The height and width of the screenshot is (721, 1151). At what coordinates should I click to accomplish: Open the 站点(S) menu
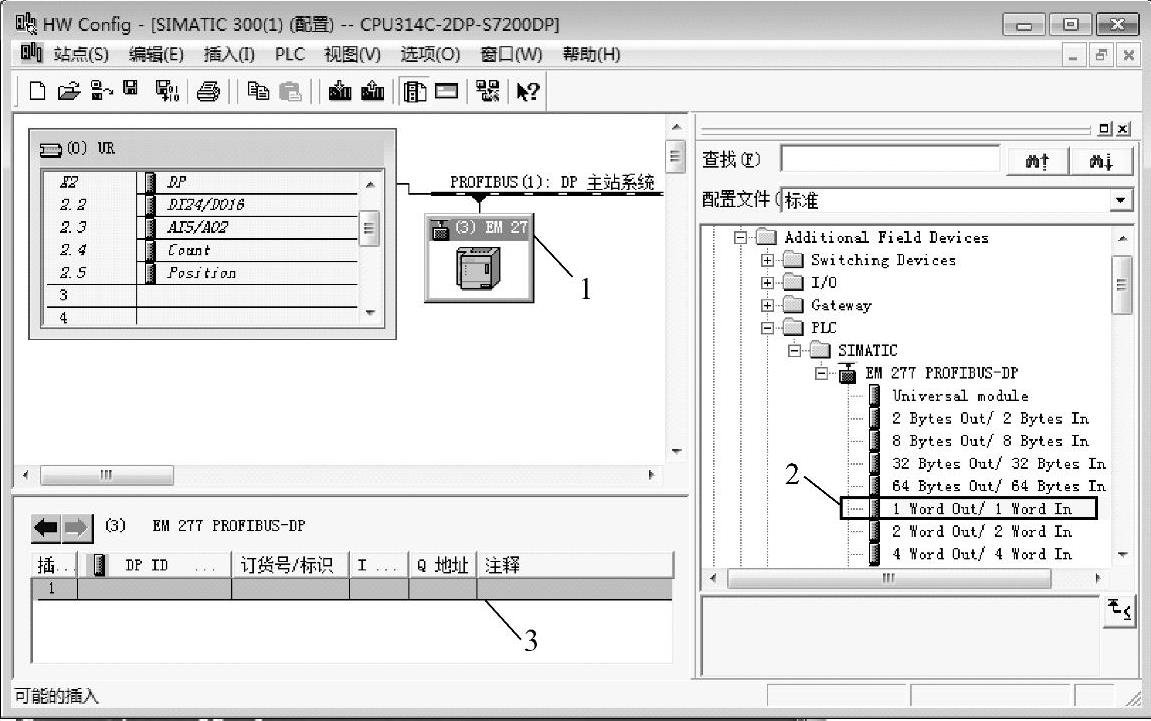coord(81,54)
